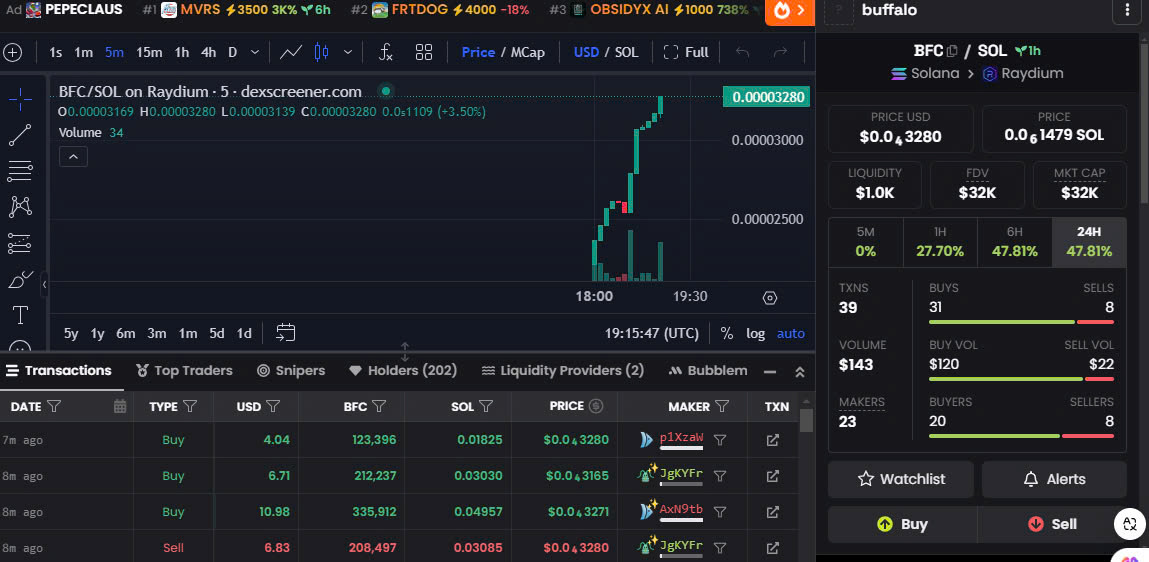Image resolution: width=1149 pixels, height=562 pixels.
Task: Select the 5m timeframe
Action: 114,52
